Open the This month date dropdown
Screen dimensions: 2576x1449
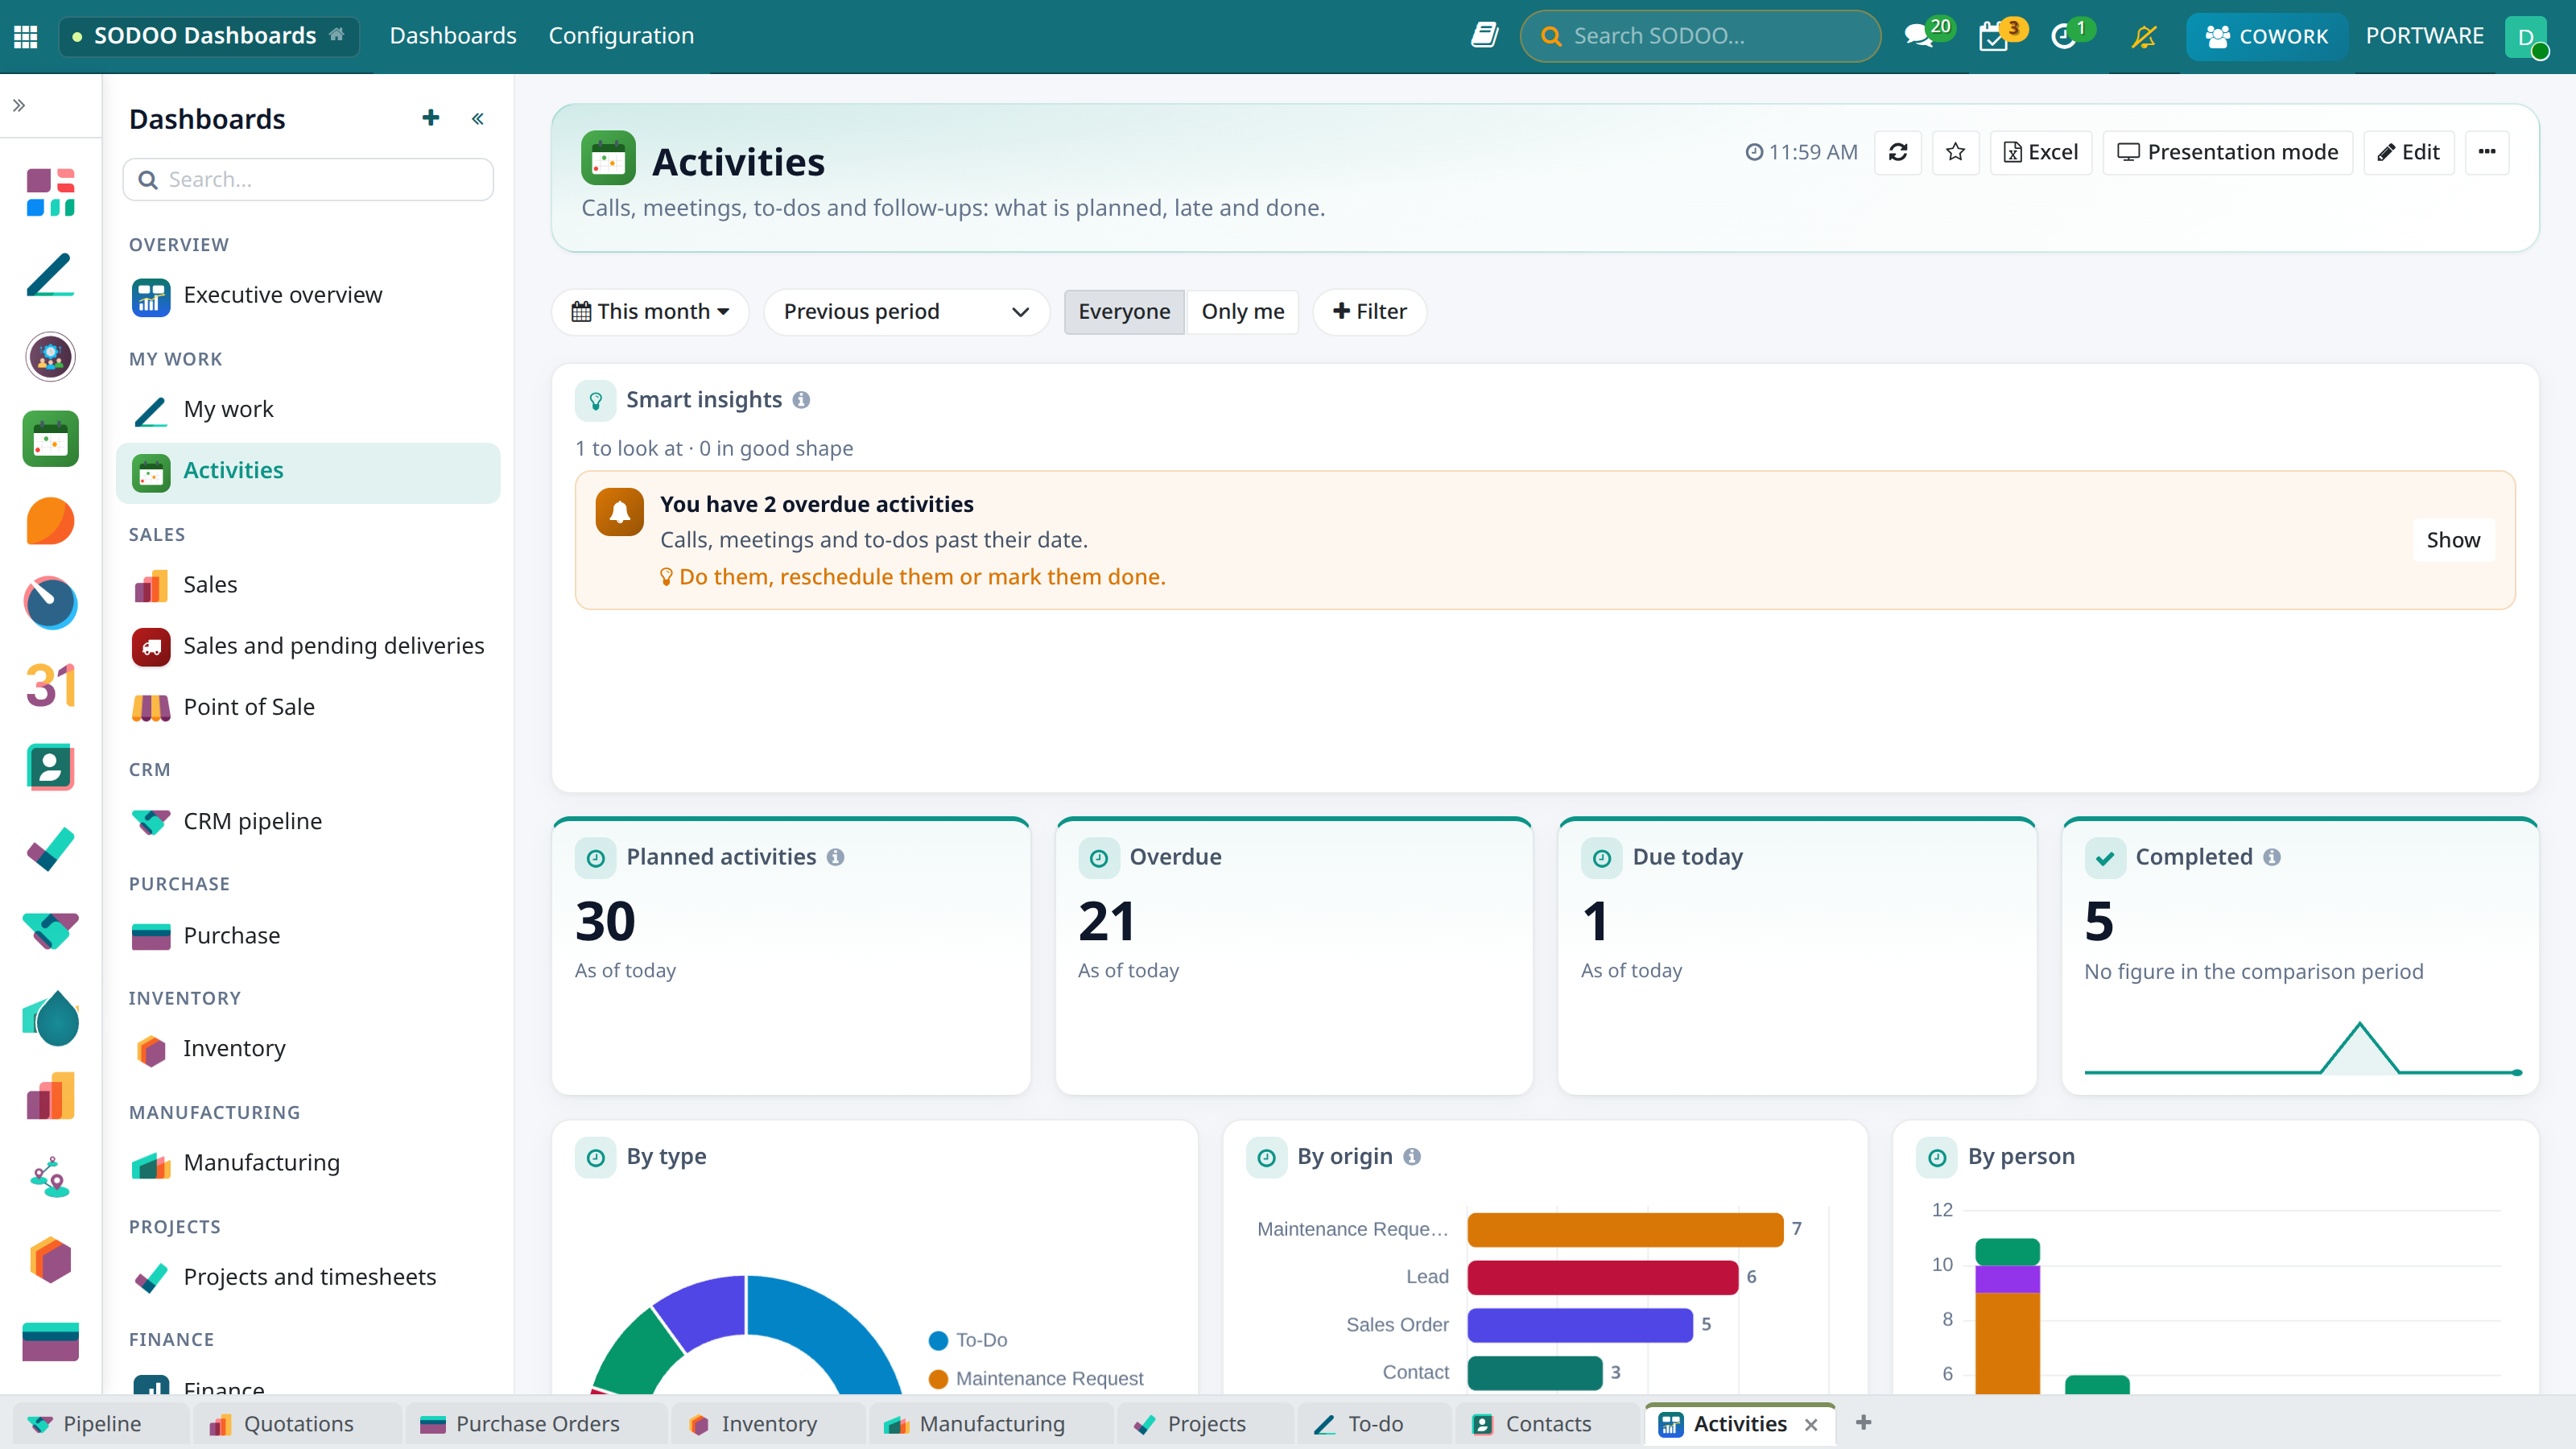[650, 312]
